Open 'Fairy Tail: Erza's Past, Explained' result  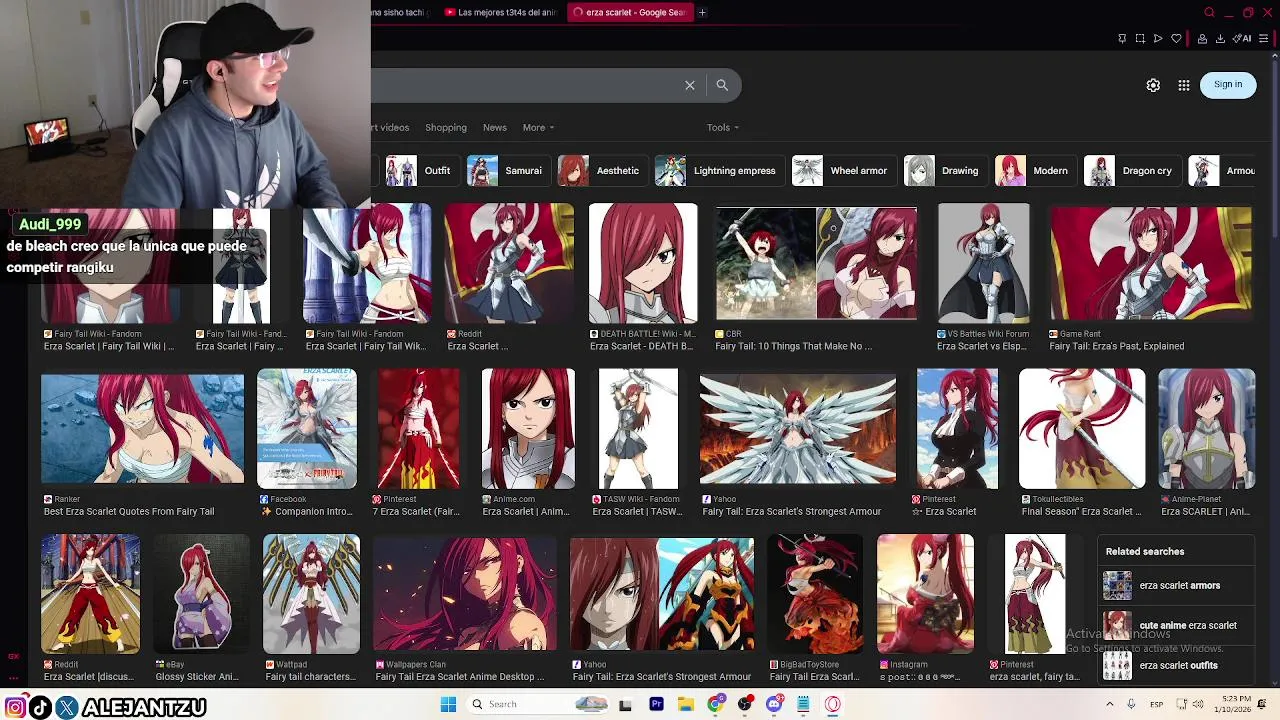(1116, 346)
